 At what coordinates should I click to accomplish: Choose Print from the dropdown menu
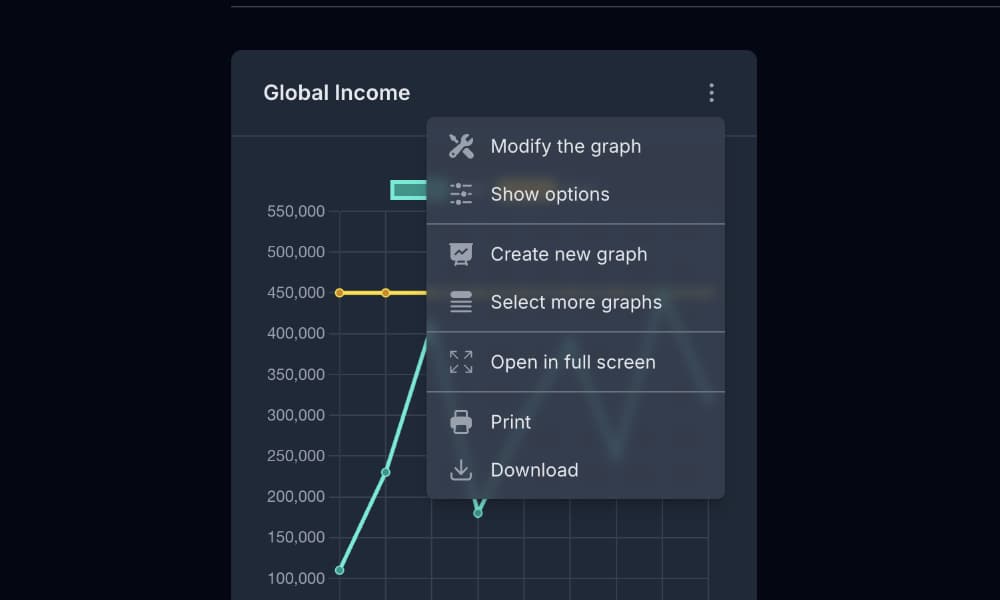tap(510, 422)
